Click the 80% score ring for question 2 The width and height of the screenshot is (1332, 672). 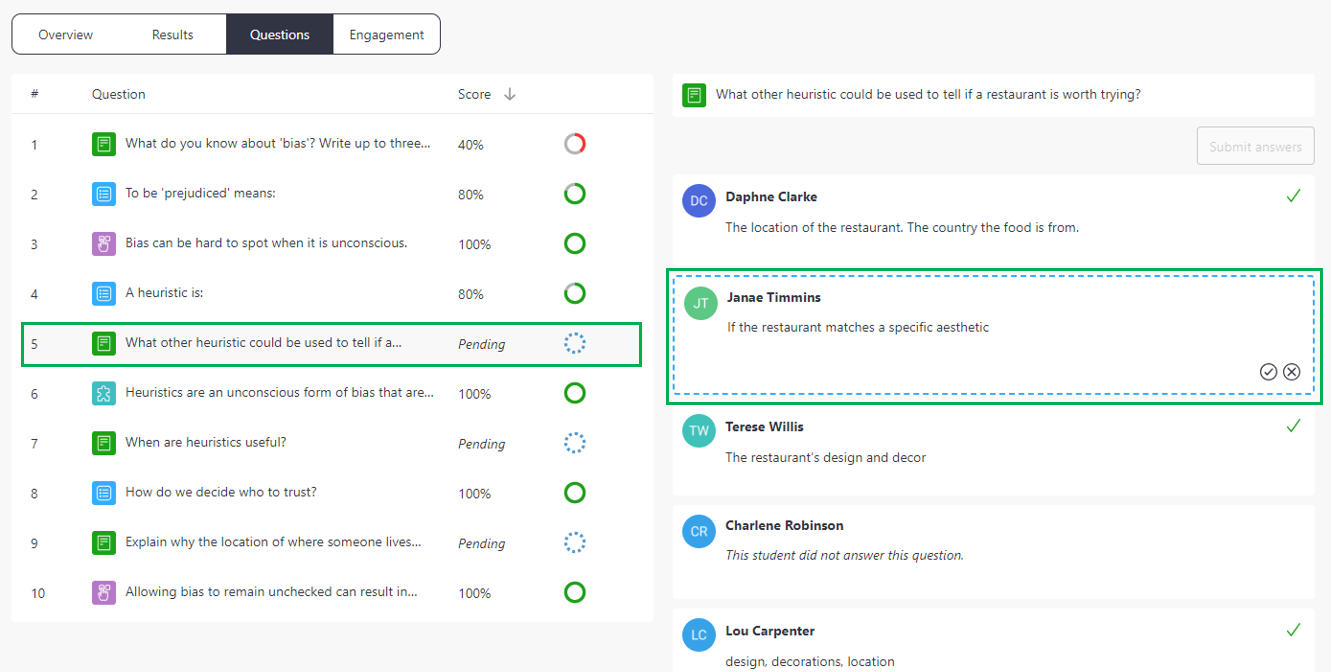point(575,194)
